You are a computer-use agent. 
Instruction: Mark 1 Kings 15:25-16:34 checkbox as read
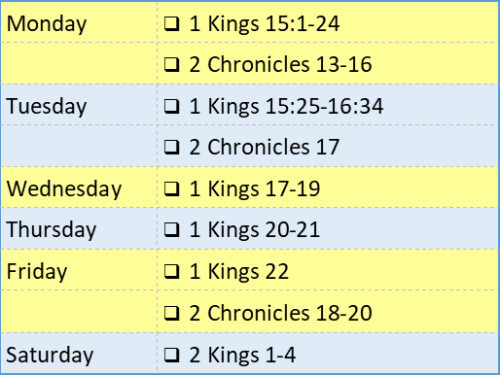tap(172, 106)
